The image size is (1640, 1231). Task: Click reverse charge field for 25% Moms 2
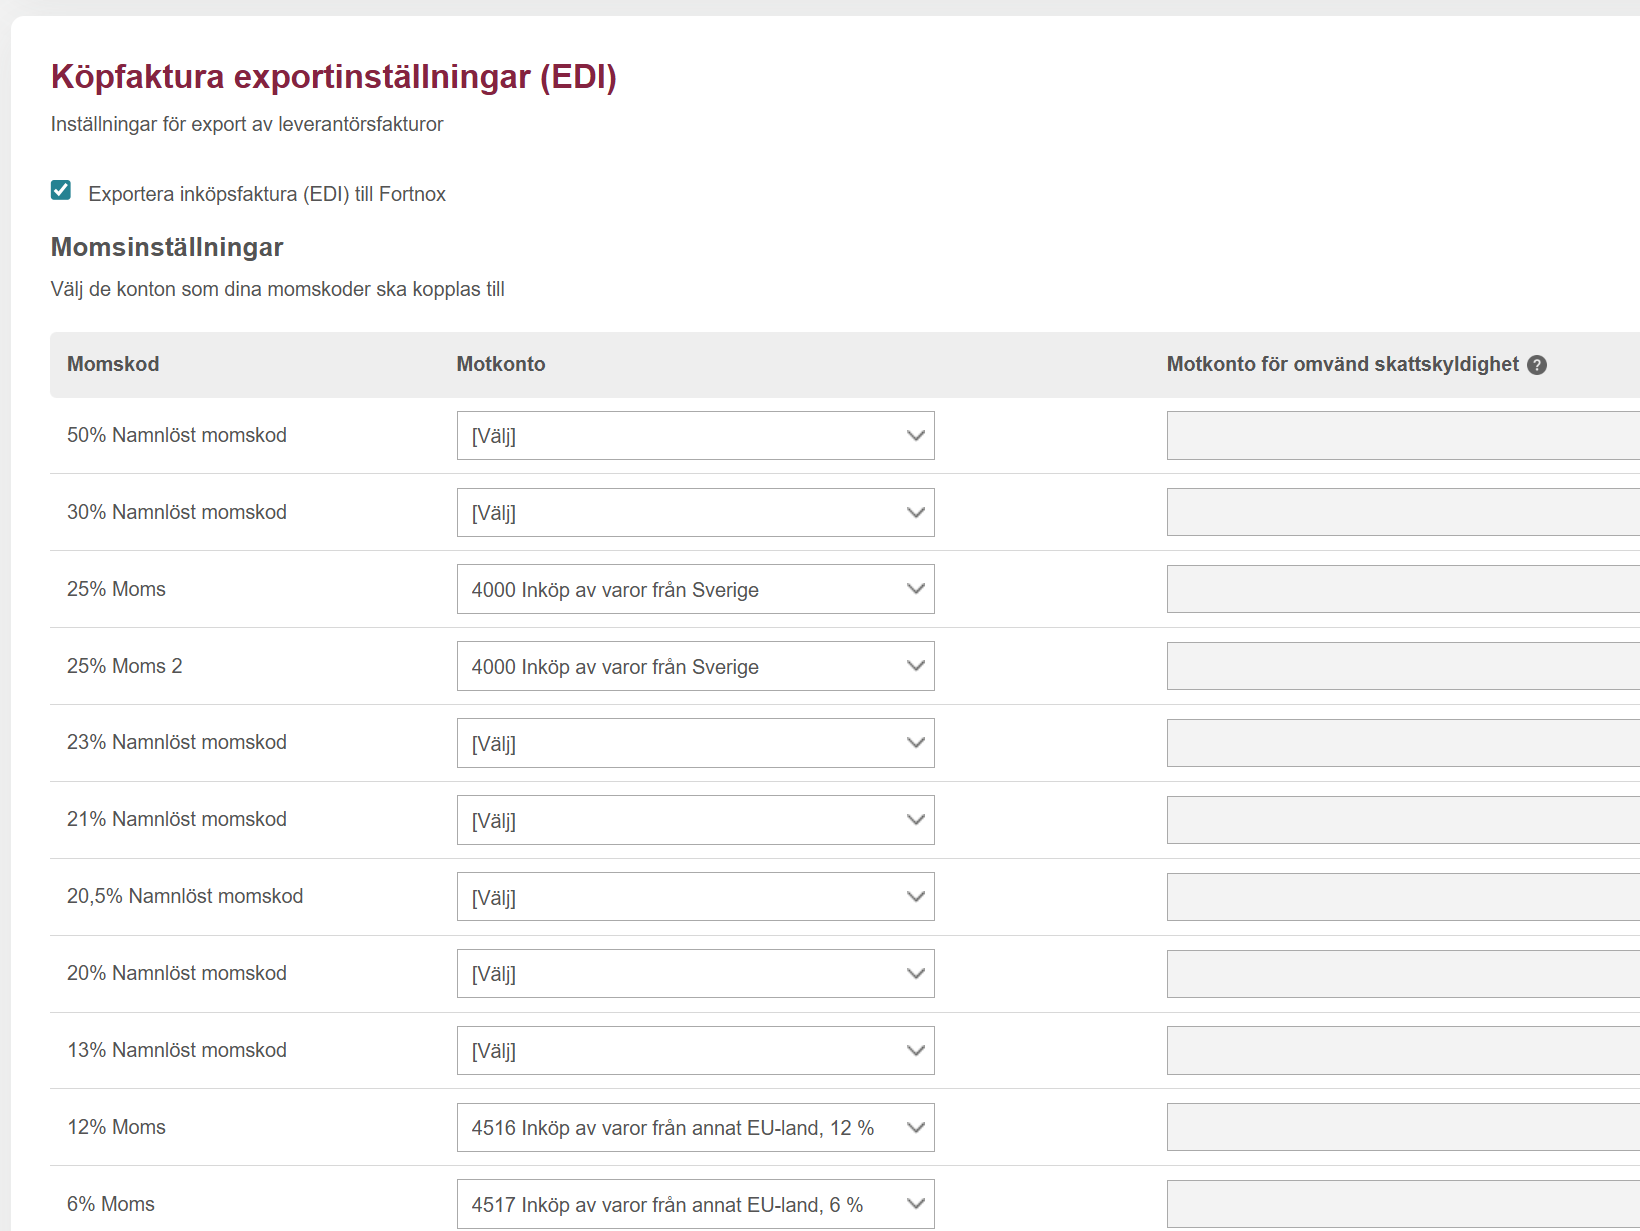[x=1402, y=667]
